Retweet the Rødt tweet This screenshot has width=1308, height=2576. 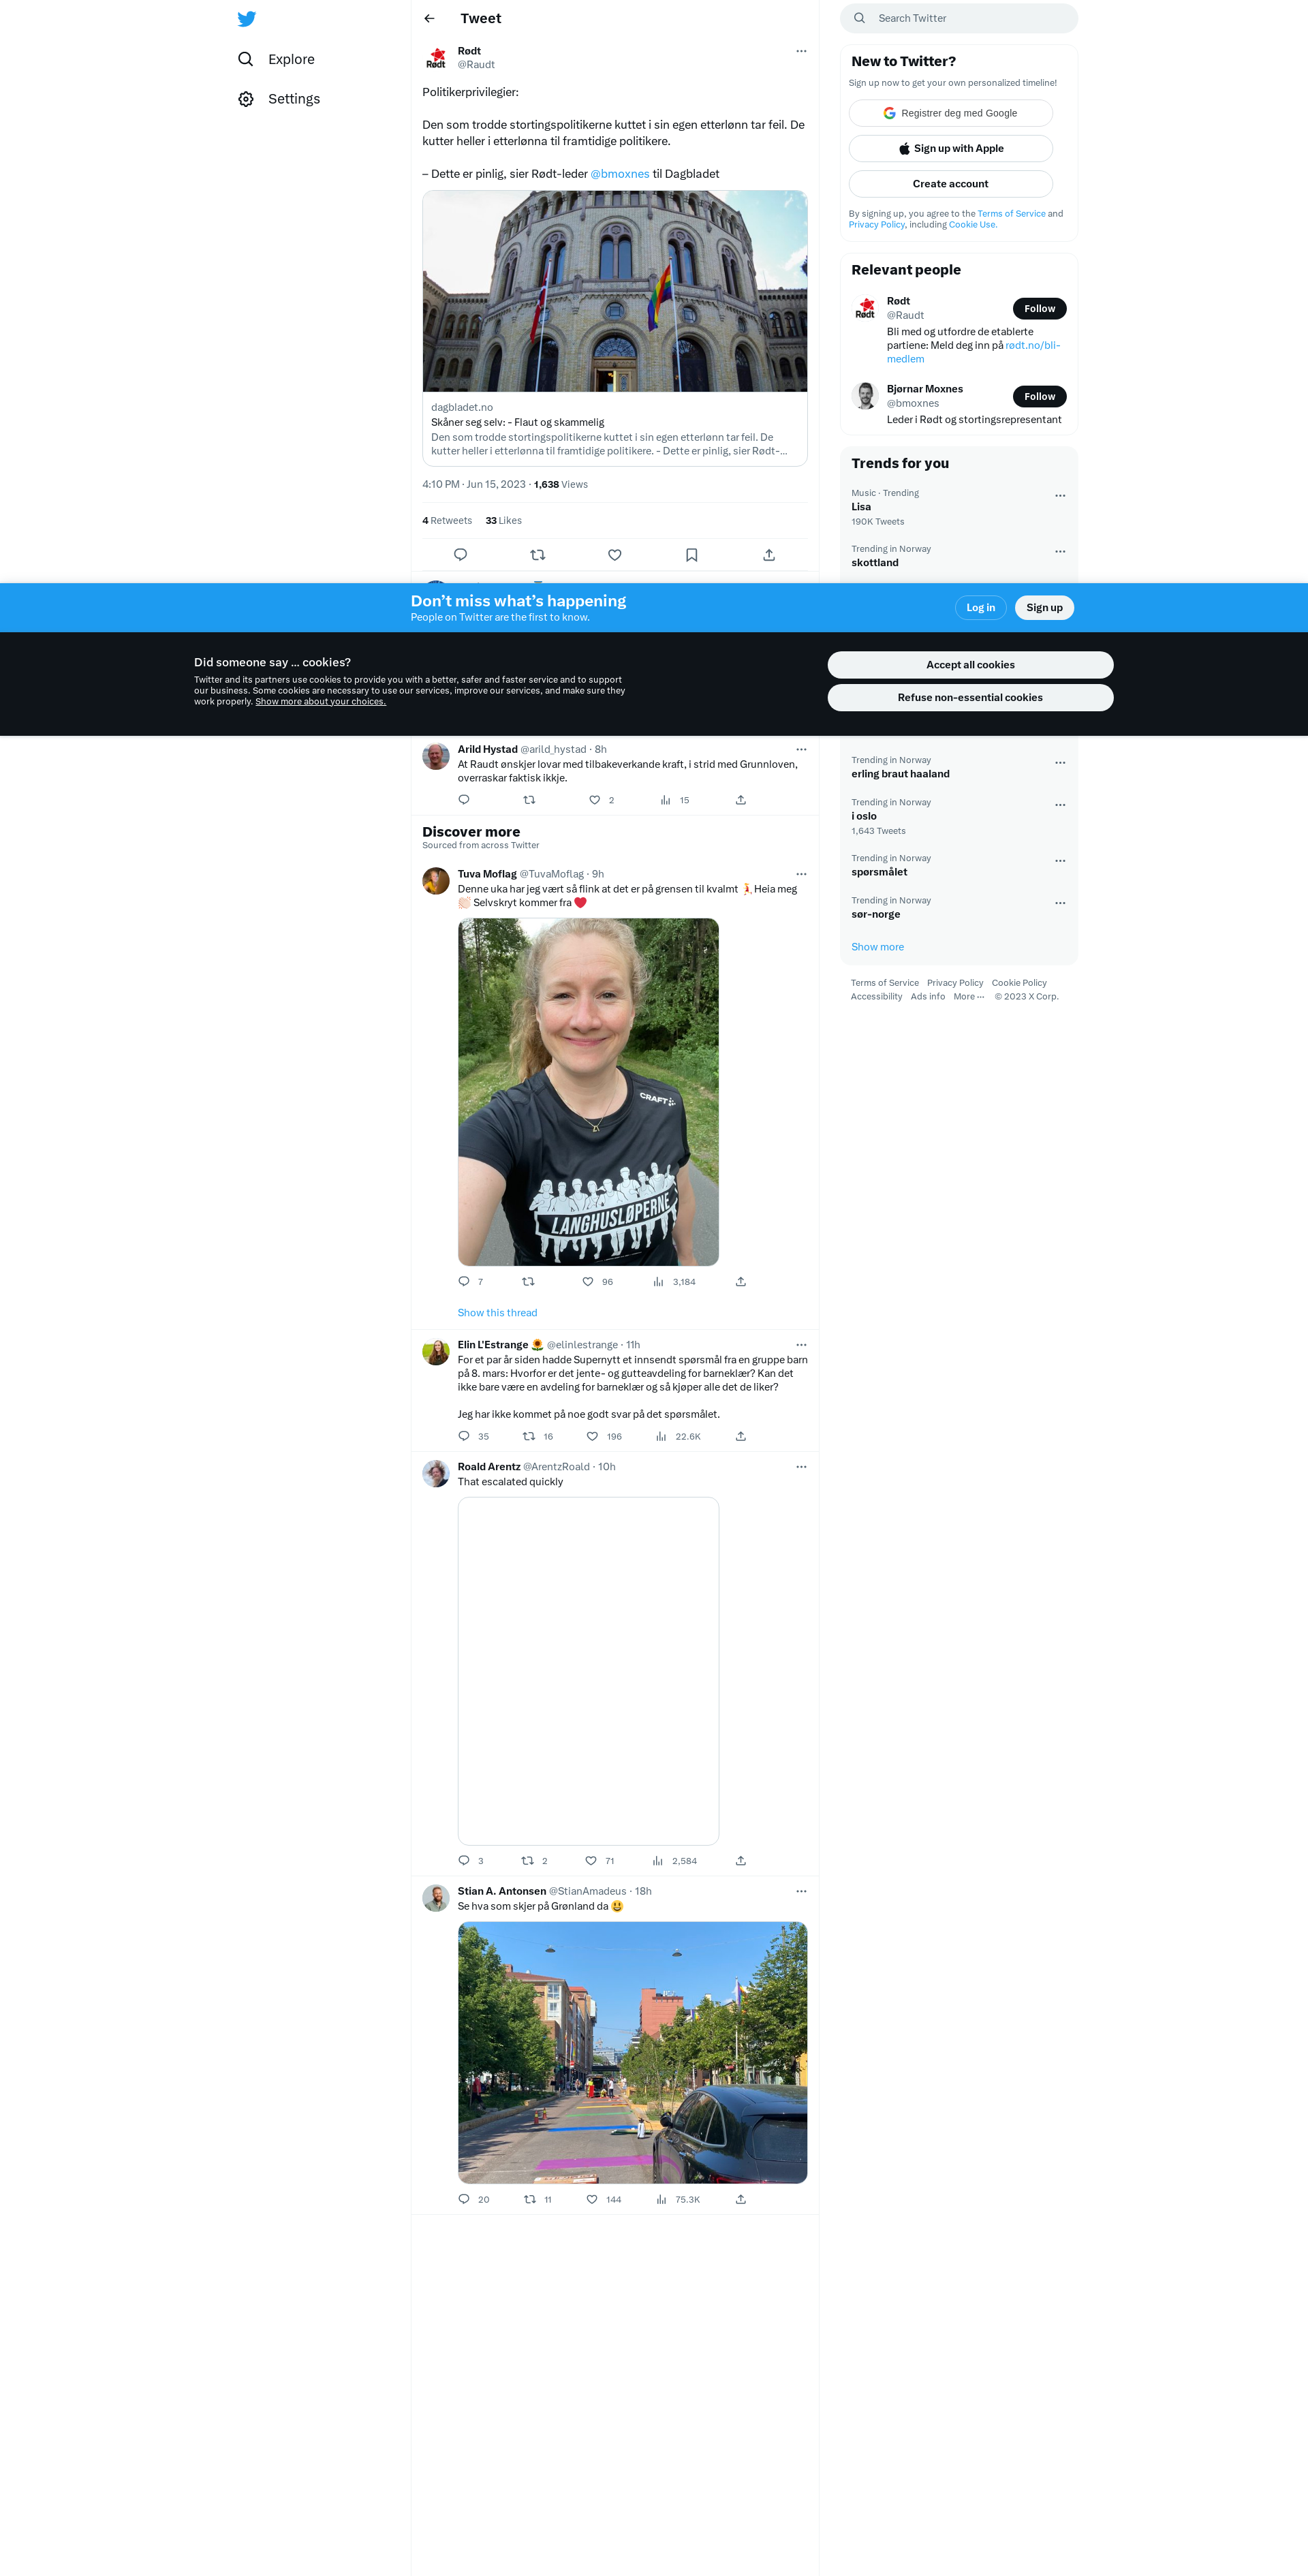coord(538,555)
